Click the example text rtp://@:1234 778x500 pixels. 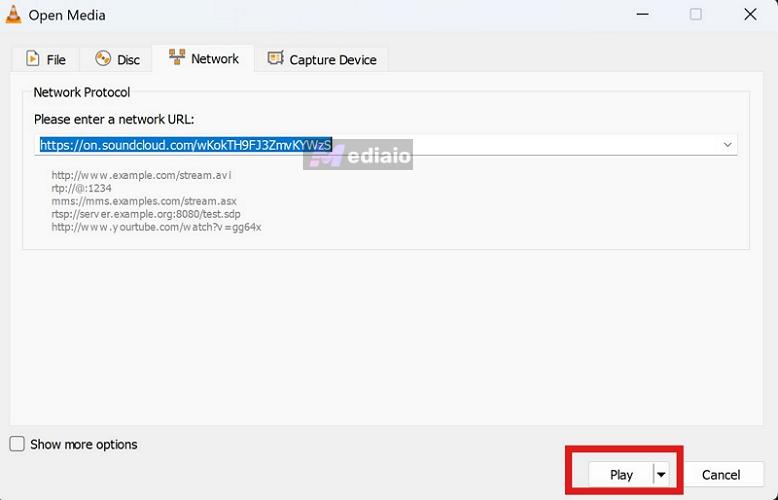coord(81,188)
